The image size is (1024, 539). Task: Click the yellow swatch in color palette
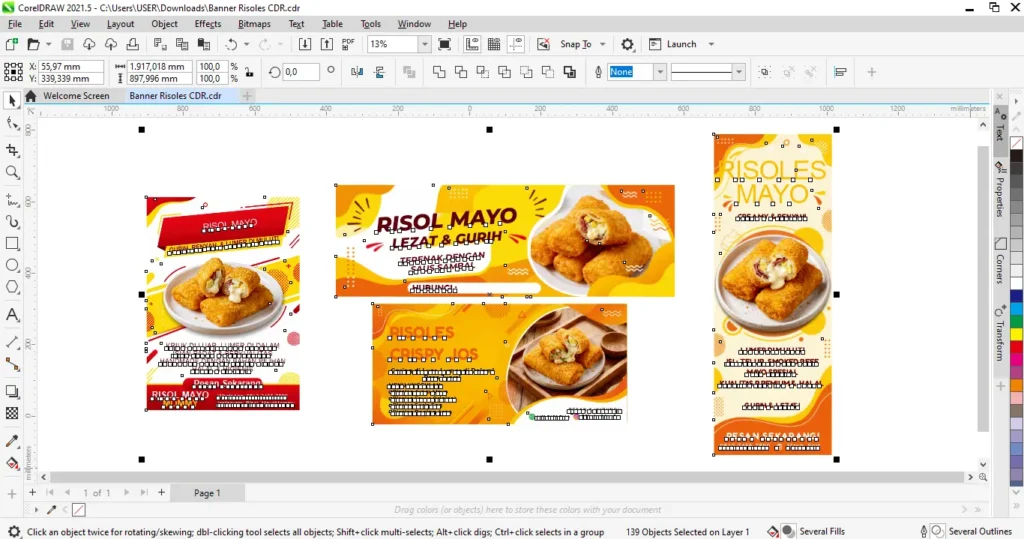1016,334
